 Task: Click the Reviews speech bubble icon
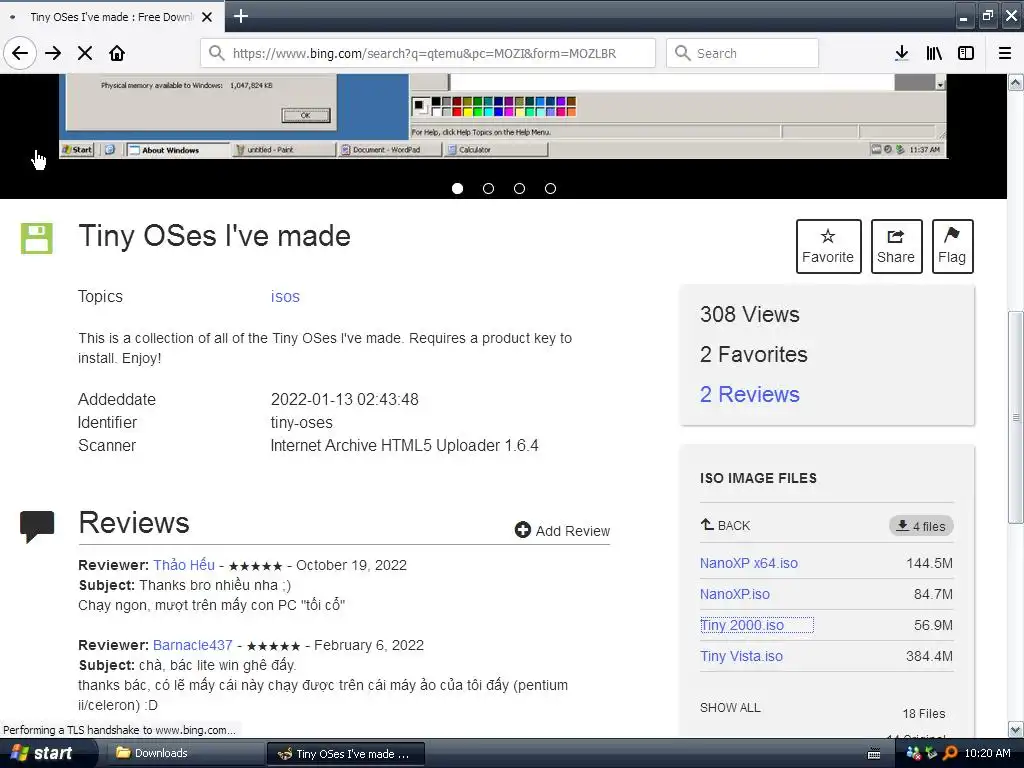[37, 526]
